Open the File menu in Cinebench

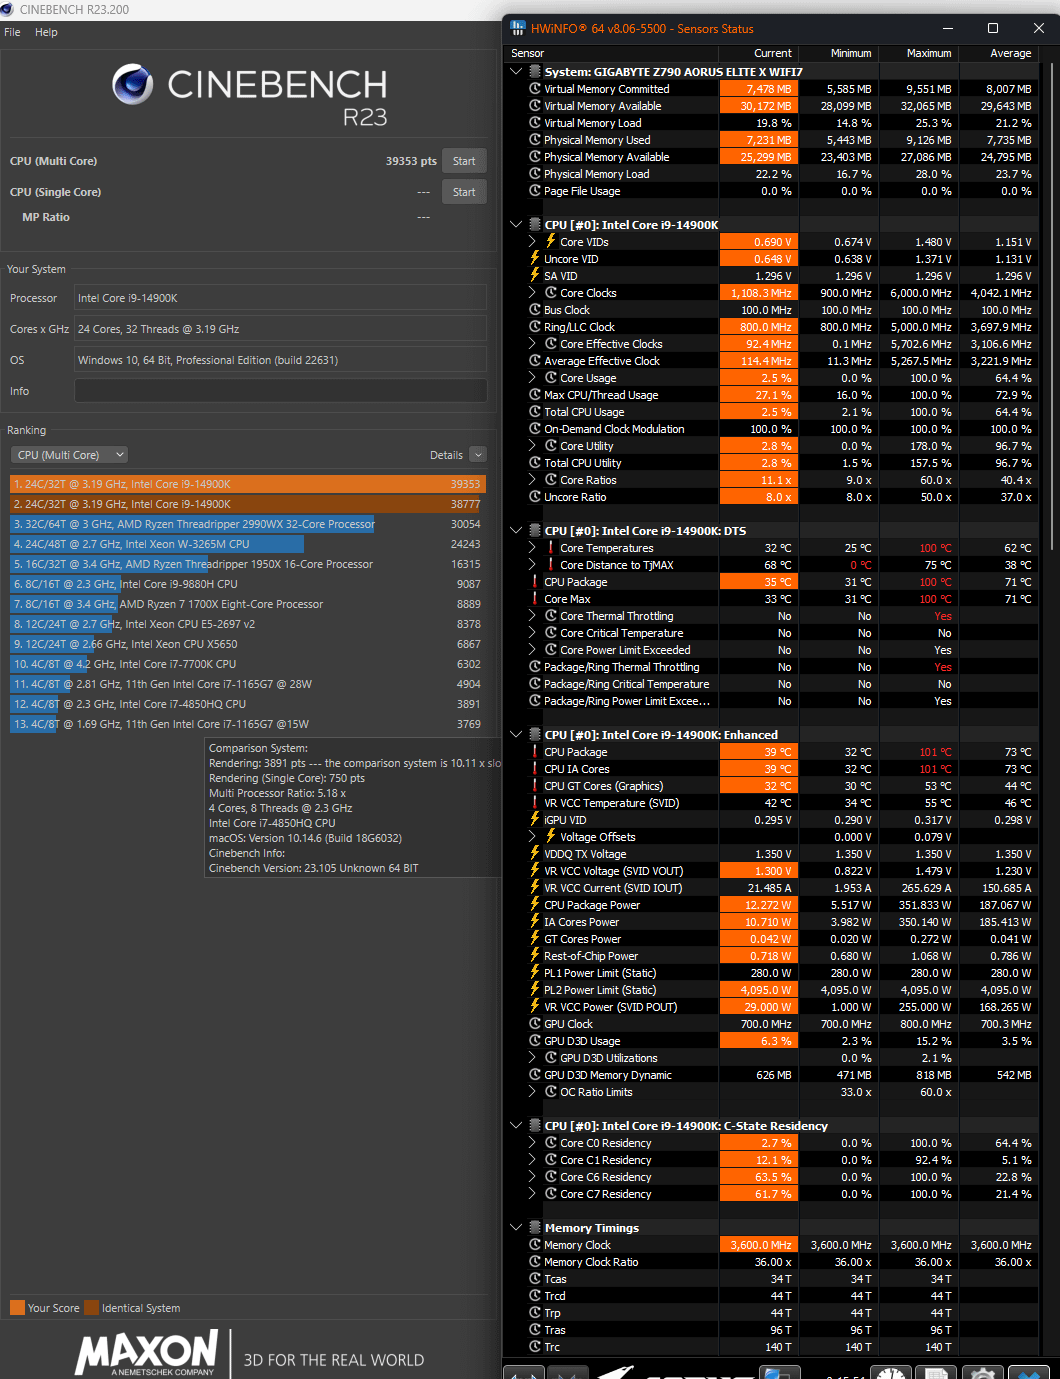[12, 32]
